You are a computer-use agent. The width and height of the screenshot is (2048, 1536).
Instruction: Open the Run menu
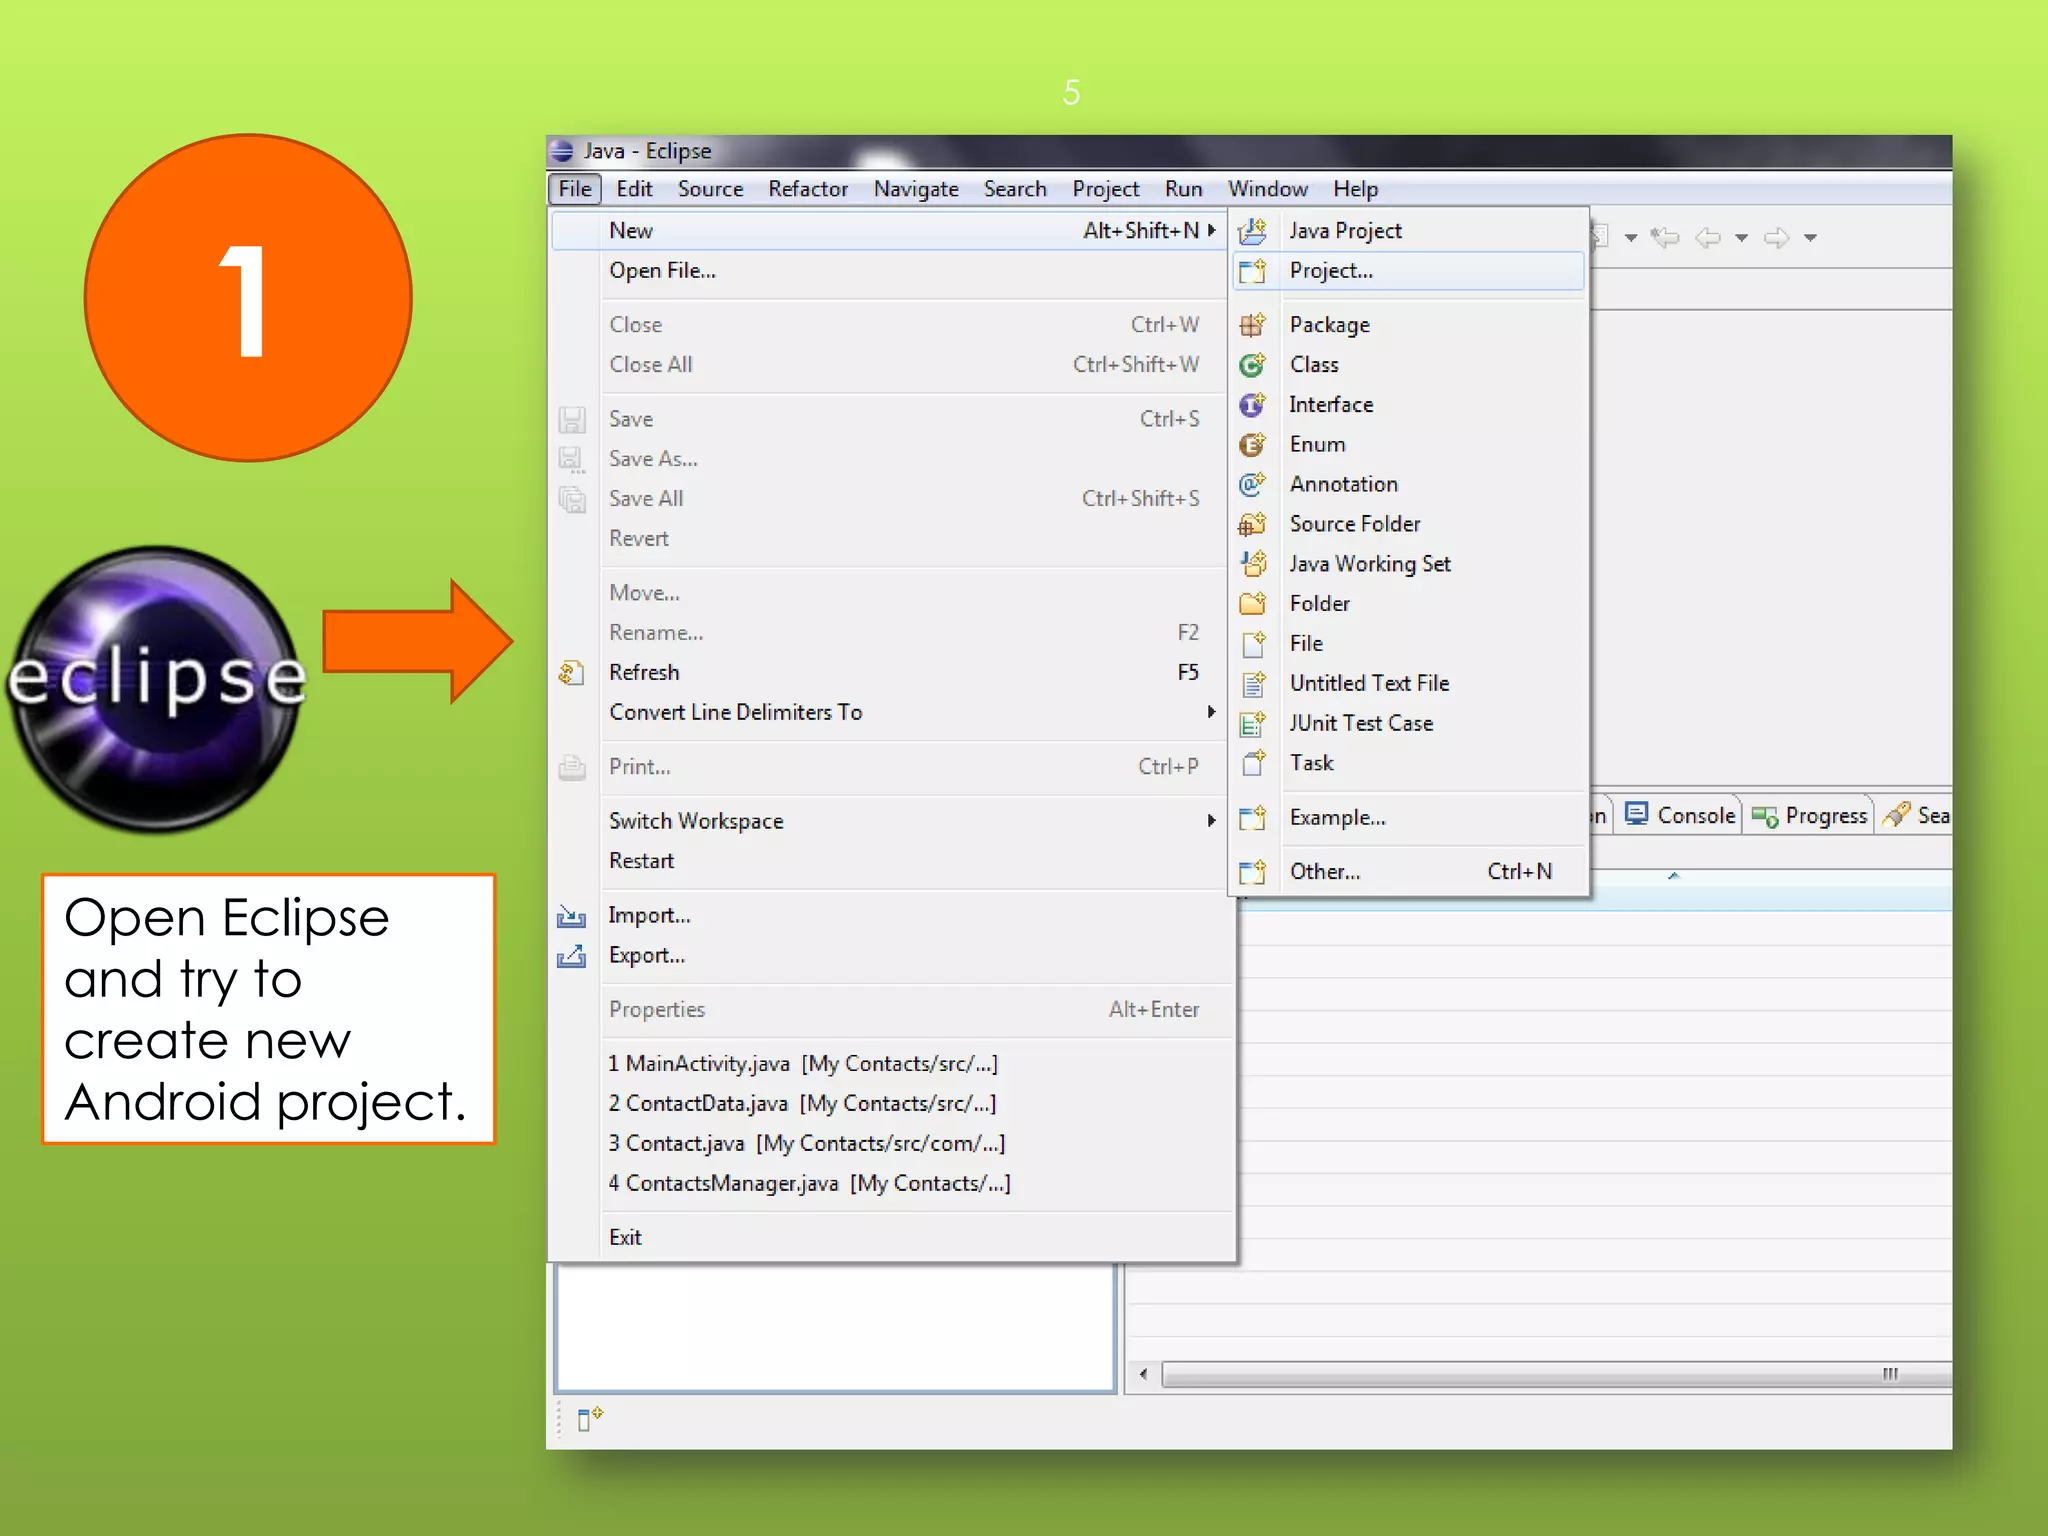click(x=1184, y=189)
